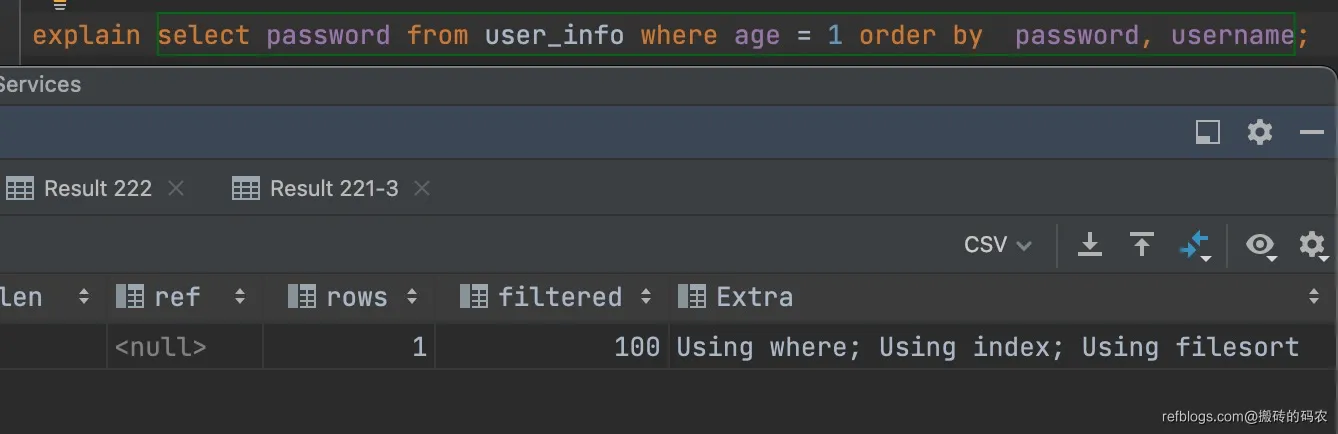Close the Result 221-3 tab
Image resolution: width=1338 pixels, height=434 pixels.
click(x=422, y=188)
